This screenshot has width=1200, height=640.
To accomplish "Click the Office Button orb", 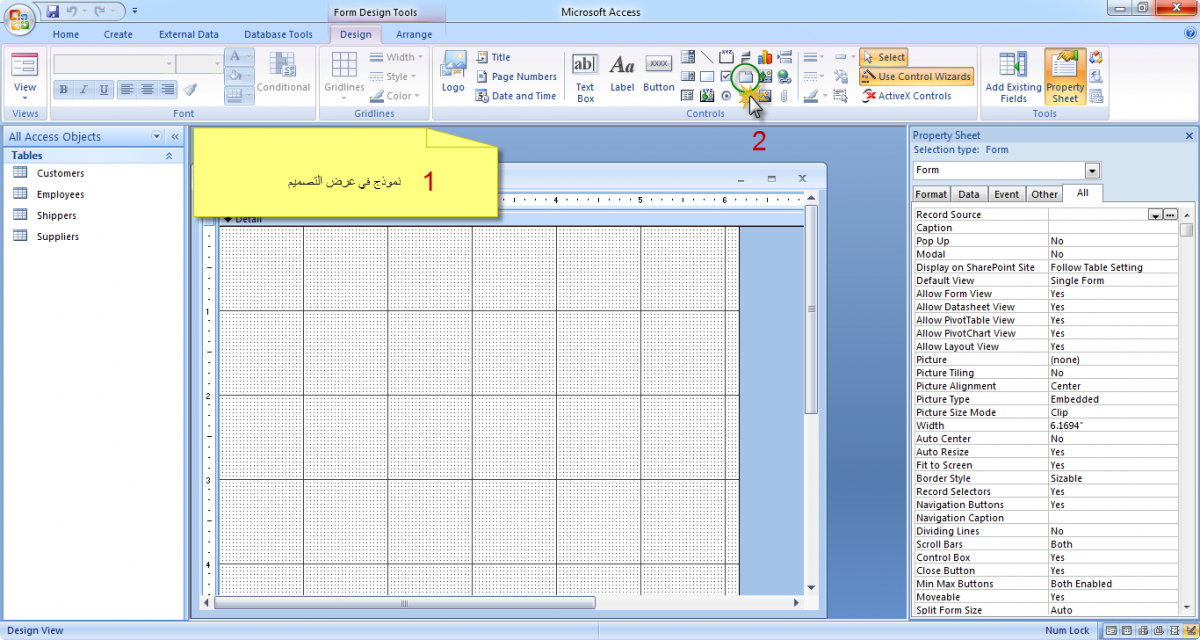I will tap(21, 18).
